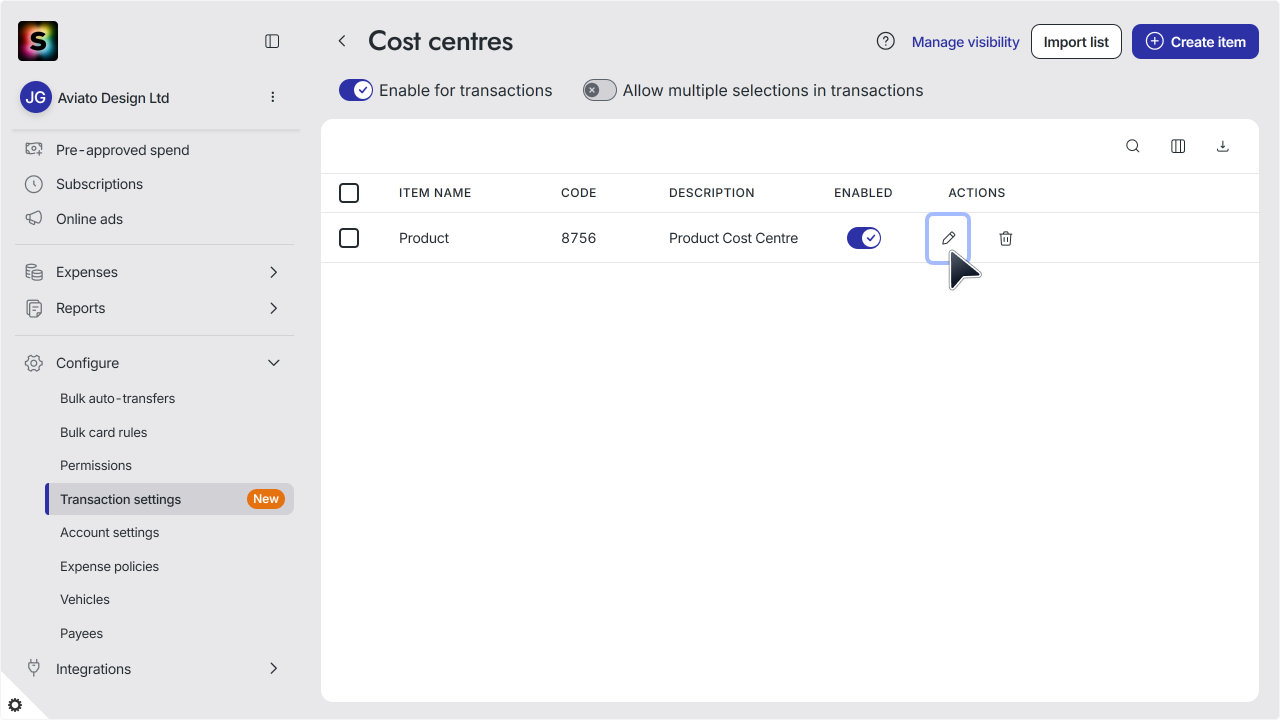1280x720 pixels.
Task: Click the app logo in the sidebar
Action: pyautogui.click(x=38, y=41)
